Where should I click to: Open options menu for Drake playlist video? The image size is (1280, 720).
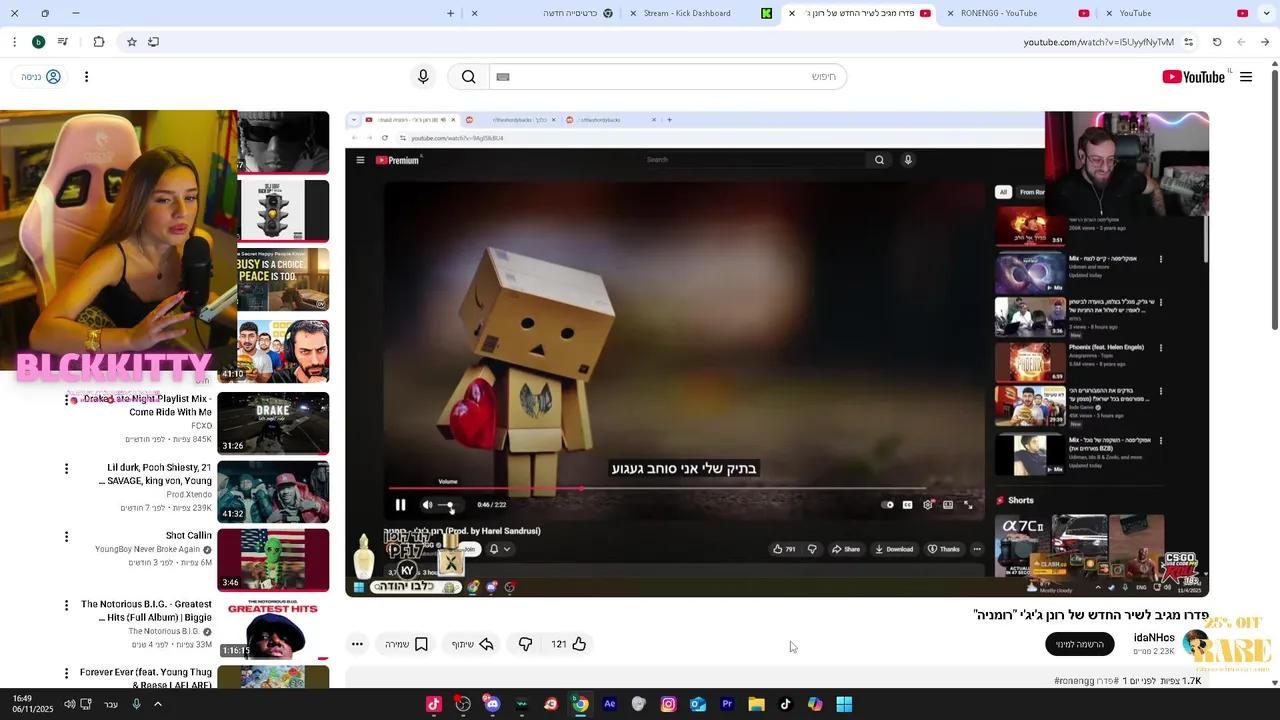tap(67, 399)
